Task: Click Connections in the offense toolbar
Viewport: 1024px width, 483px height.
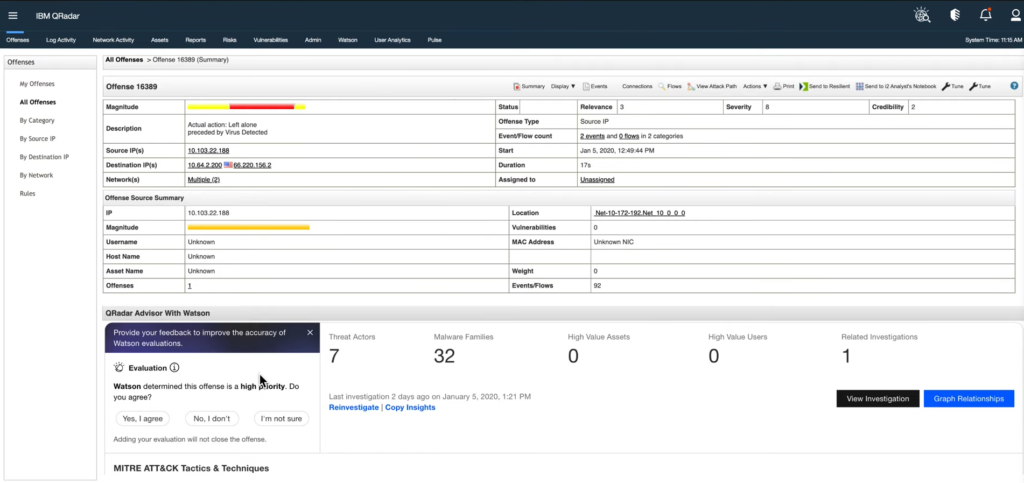Action: 637,86
